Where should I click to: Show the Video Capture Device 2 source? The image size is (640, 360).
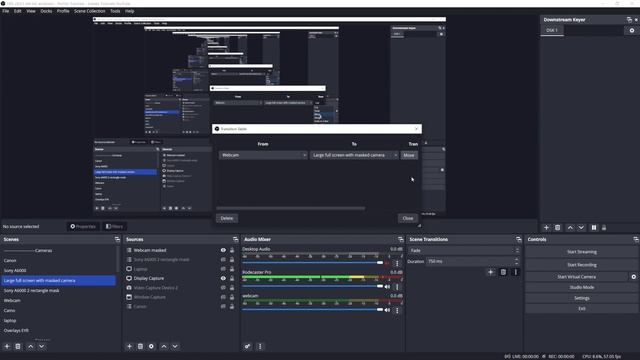pyautogui.click(x=223, y=288)
